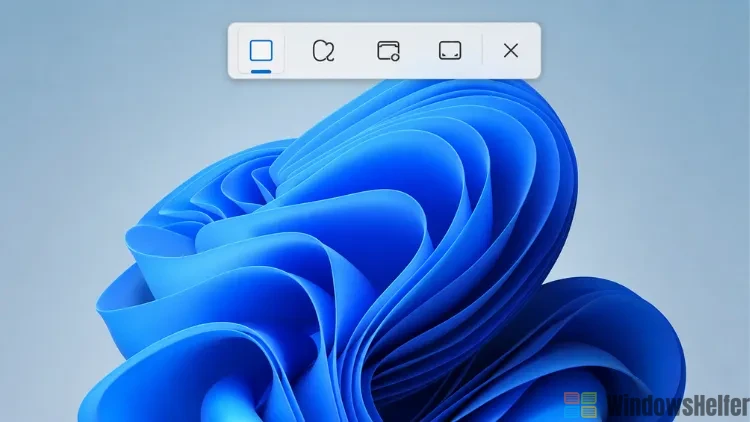Pick the Fullscreen Snip mode icon
Screen dimensions: 750x422
click(450, 51)
